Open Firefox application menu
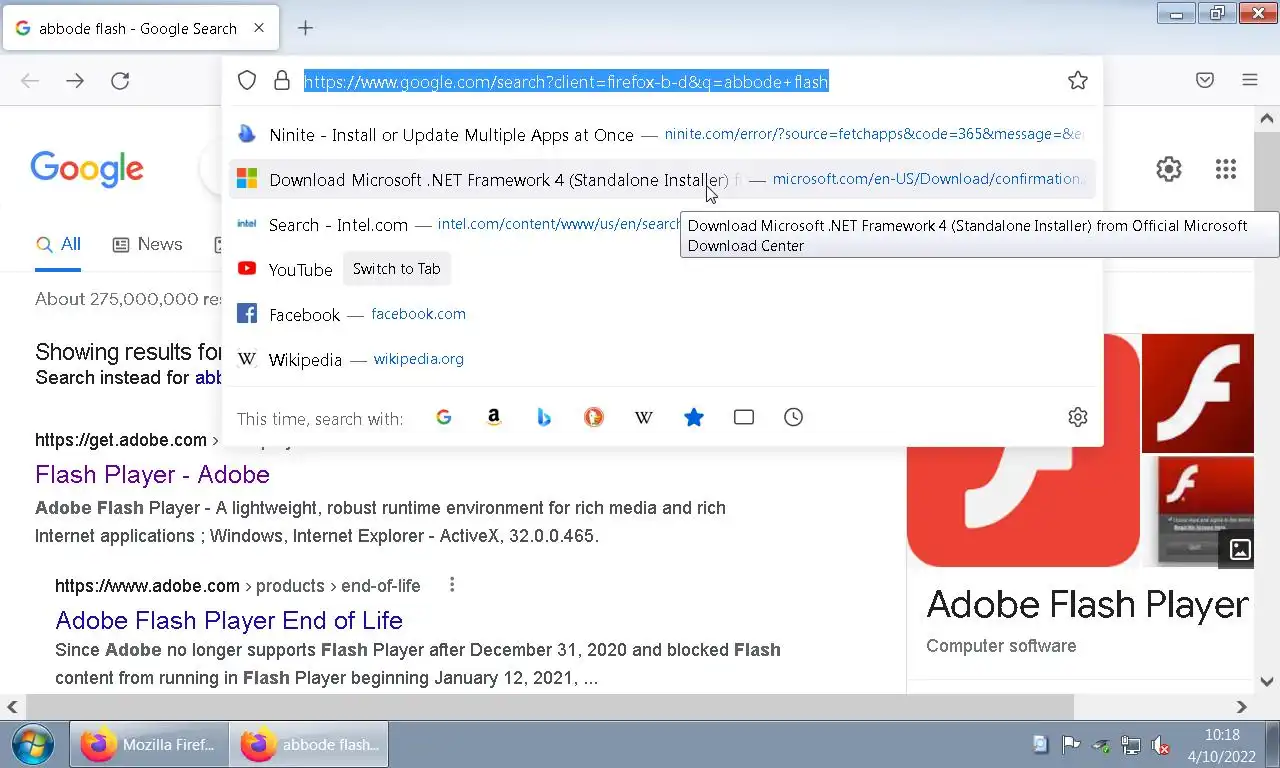 [x=1250, y=81]
